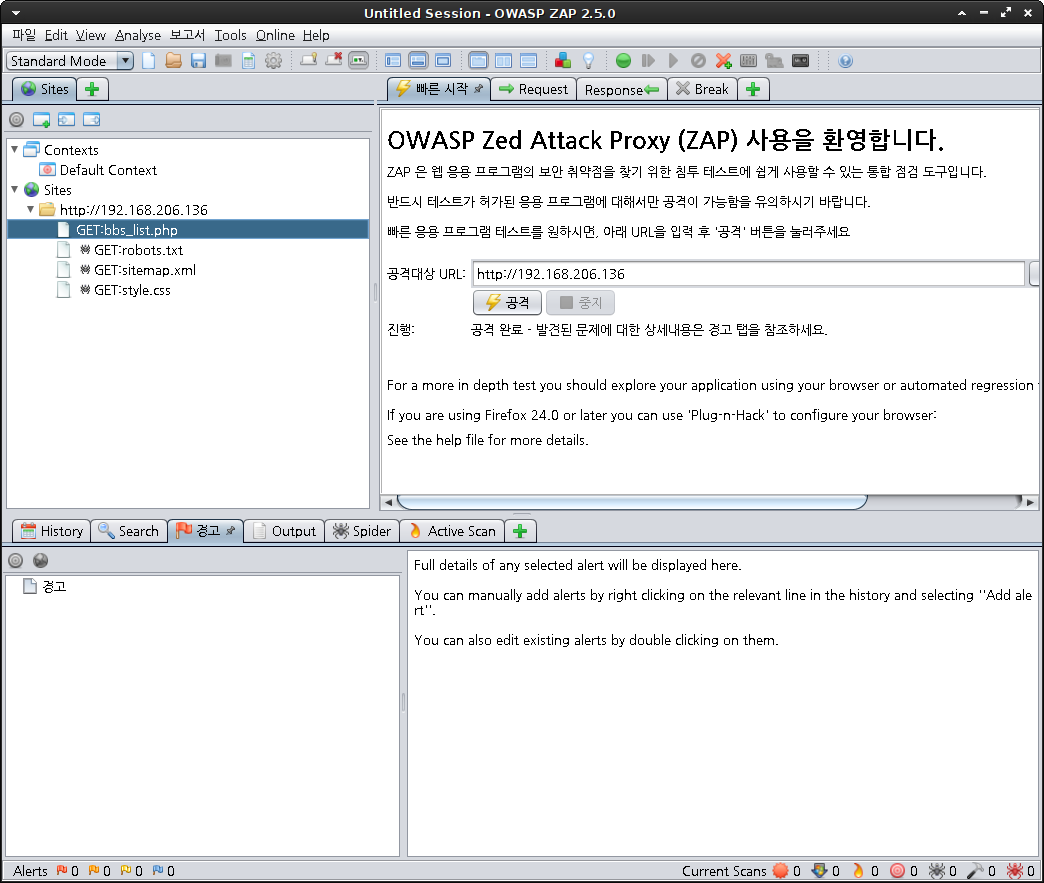
Task: Collapse the Sites tree node
Action: (x=15, y=190)
